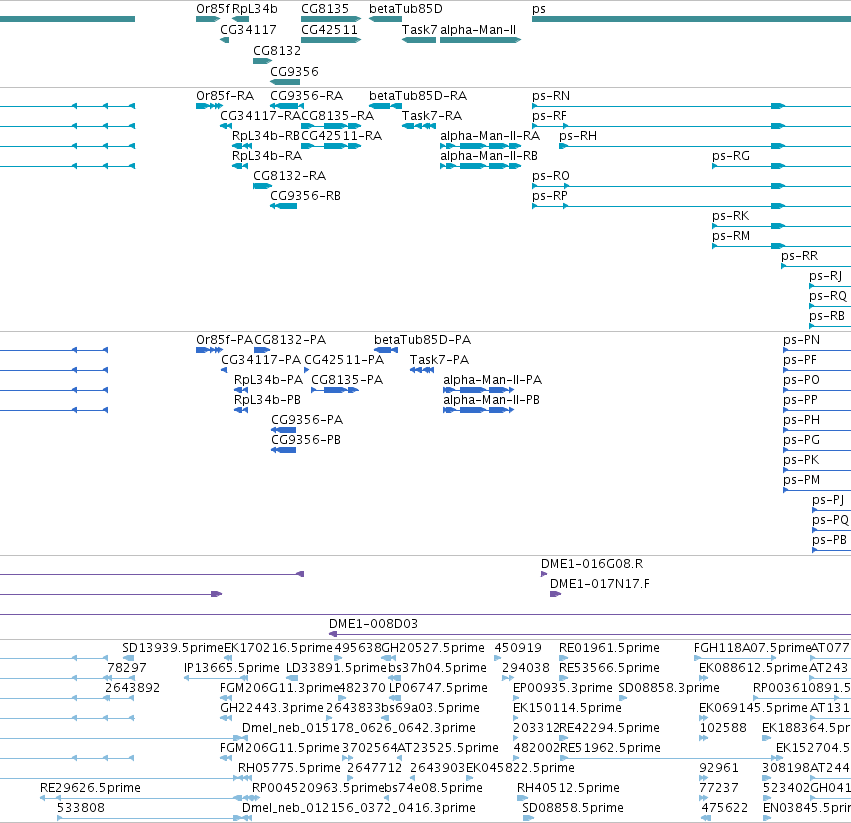This screenshot has height=823, width=851.
Task: Click the DME1-016G08.R BAC end label
Action: (592, 564)
